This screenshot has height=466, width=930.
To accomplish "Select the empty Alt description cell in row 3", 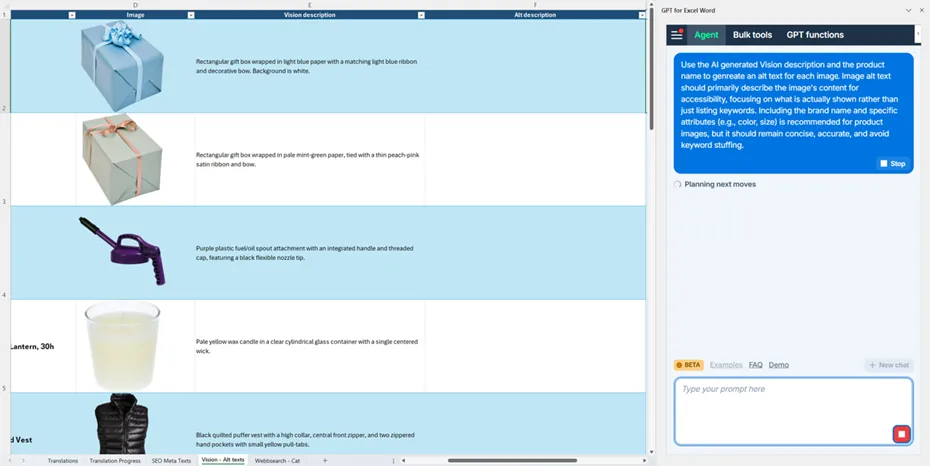I will [x=536, y=159].
